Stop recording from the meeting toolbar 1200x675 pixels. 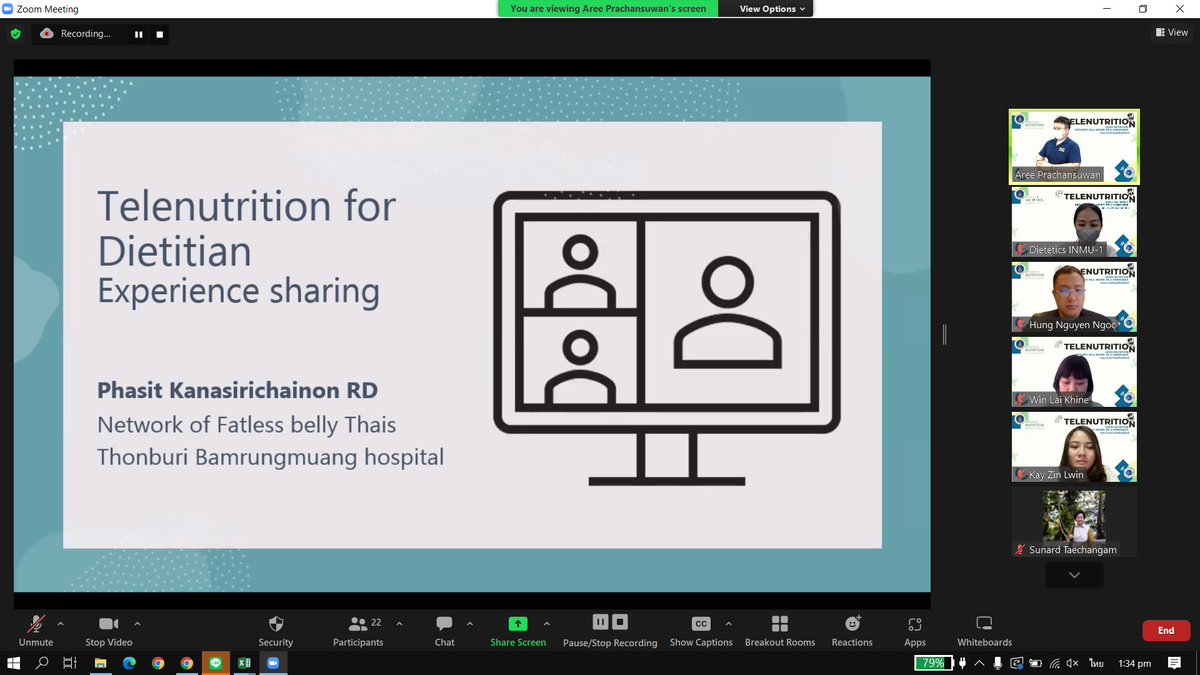tap(620, 622)
